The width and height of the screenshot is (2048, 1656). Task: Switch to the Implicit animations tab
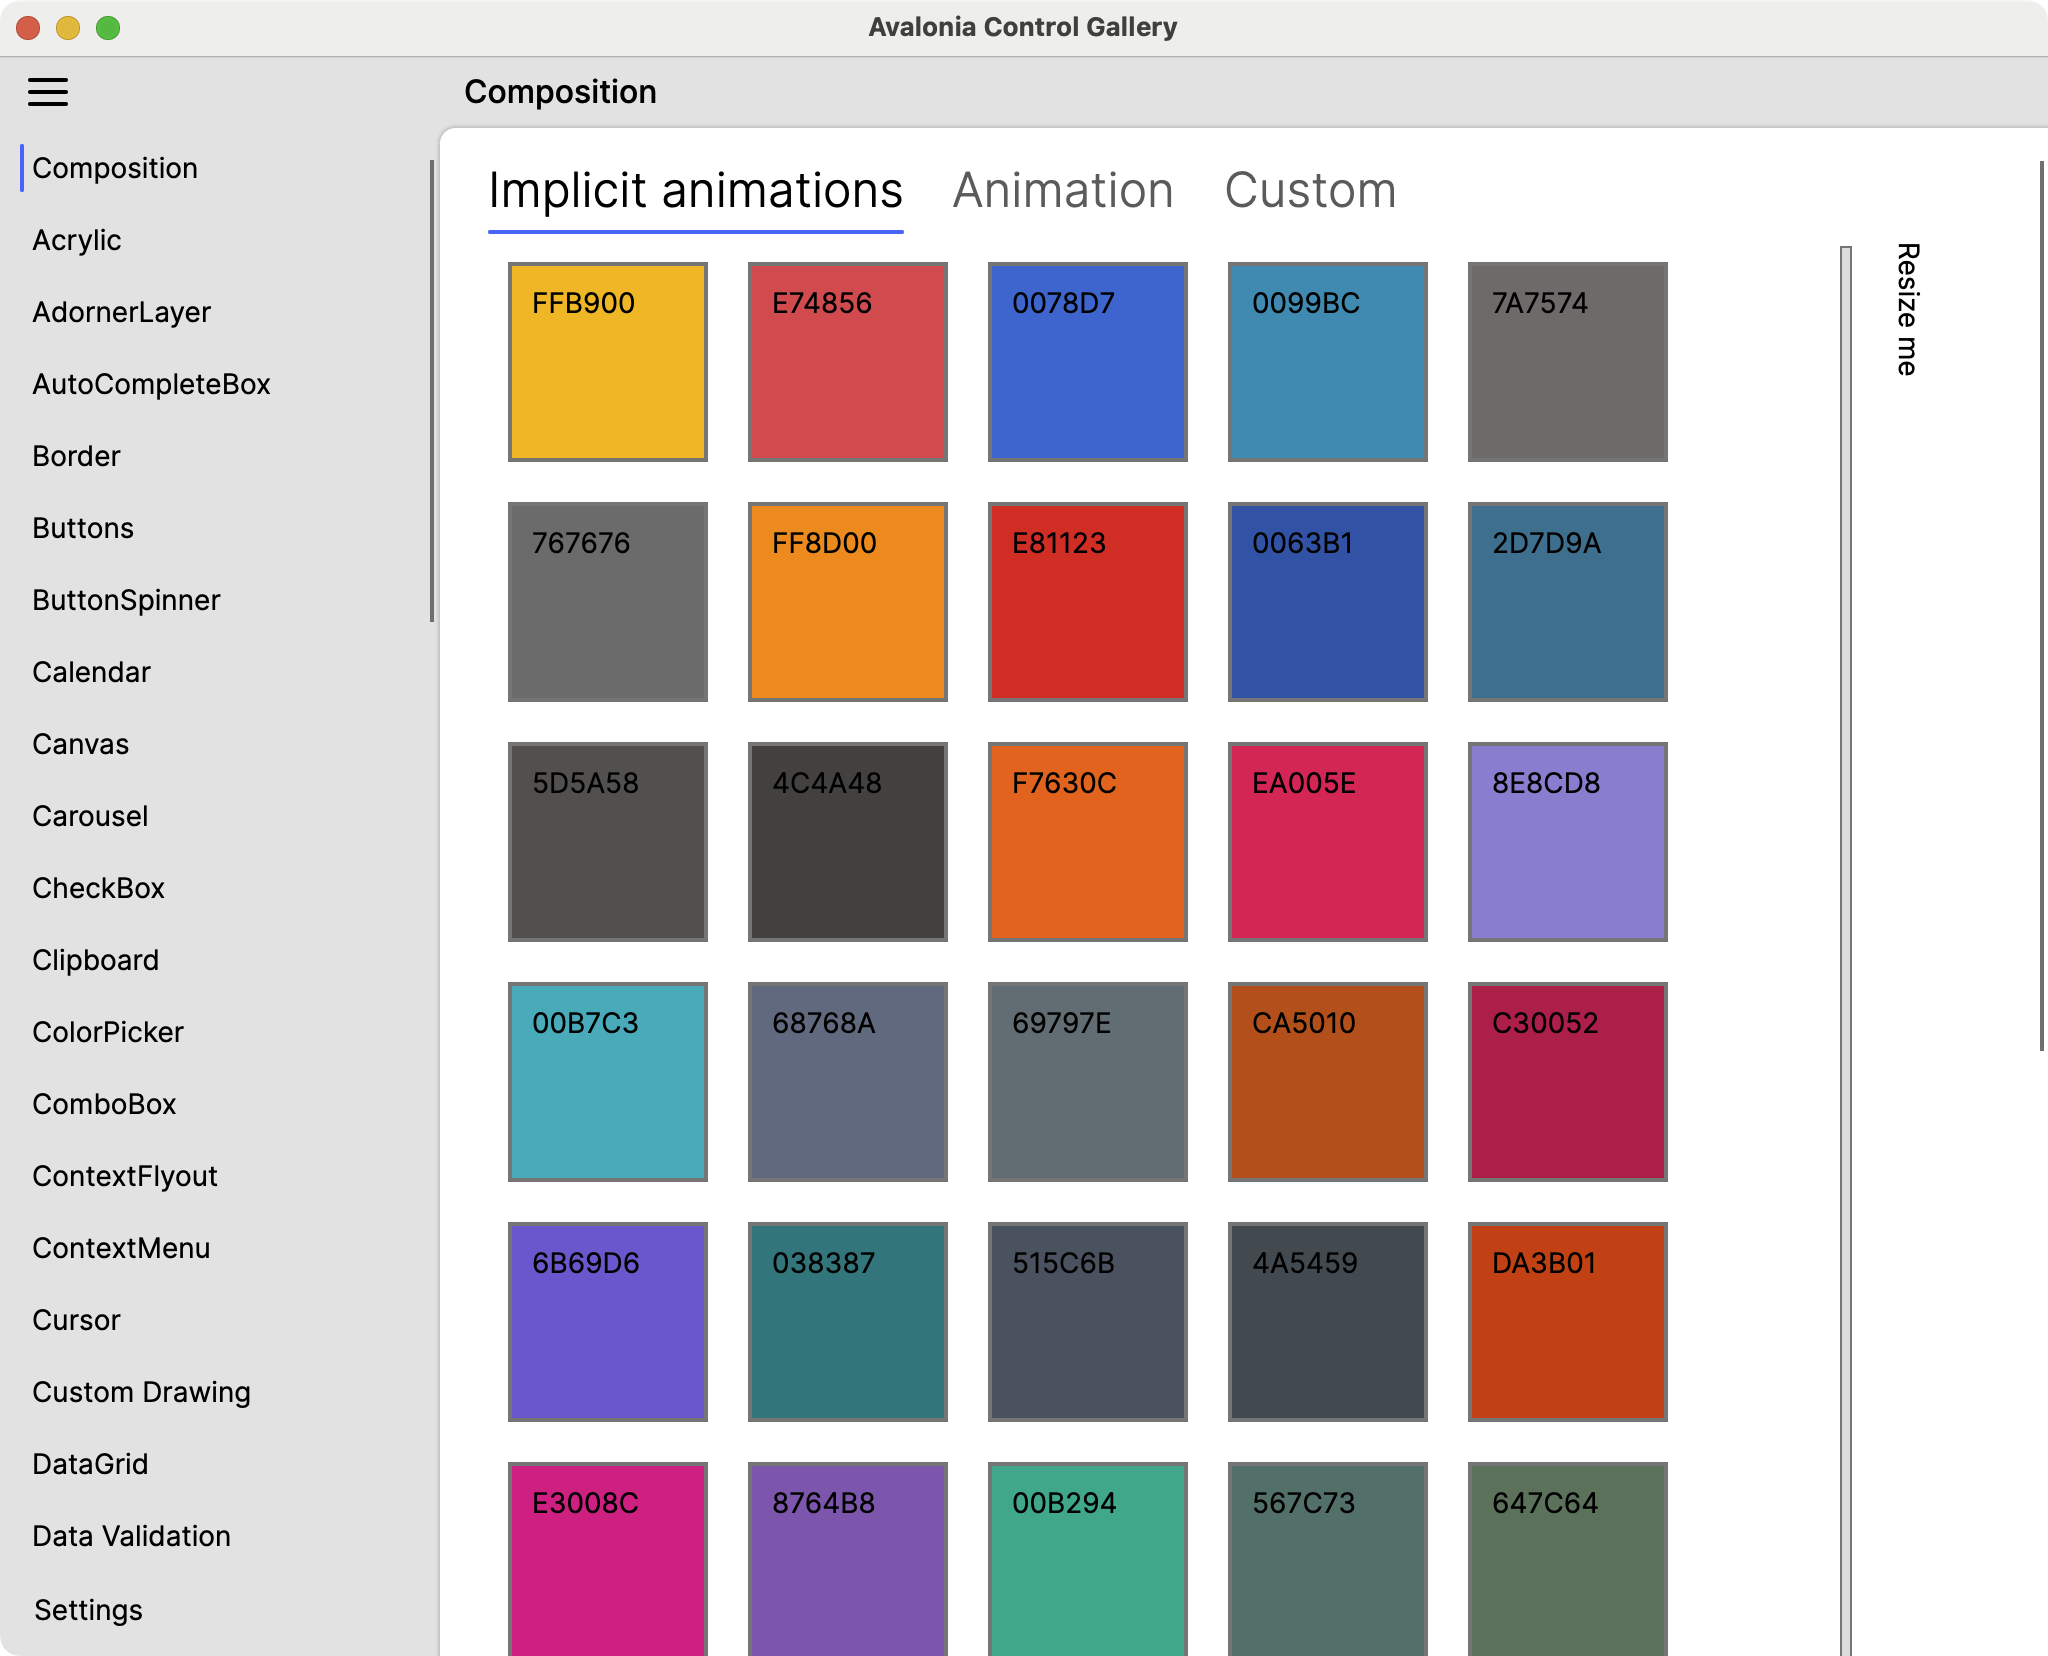pos(696,190)
